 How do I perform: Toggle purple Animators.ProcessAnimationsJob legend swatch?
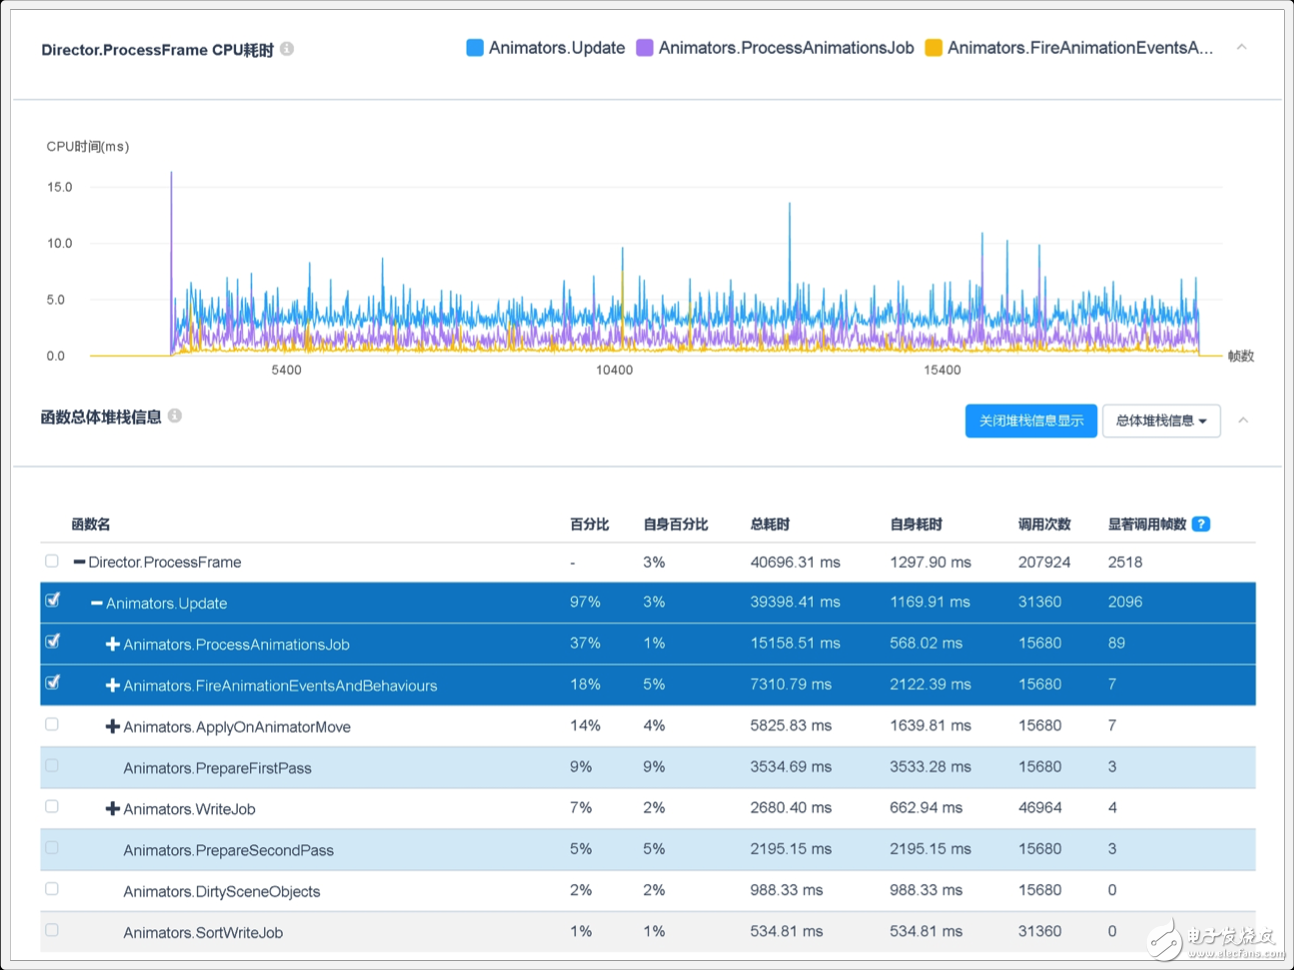pyautogui.click(x=645, y=48)
